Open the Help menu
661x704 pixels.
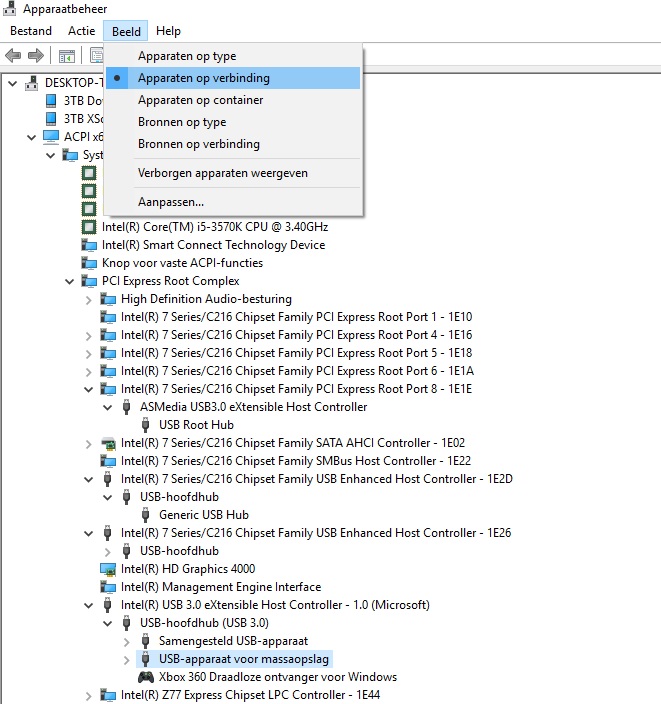tap(168, 31)
